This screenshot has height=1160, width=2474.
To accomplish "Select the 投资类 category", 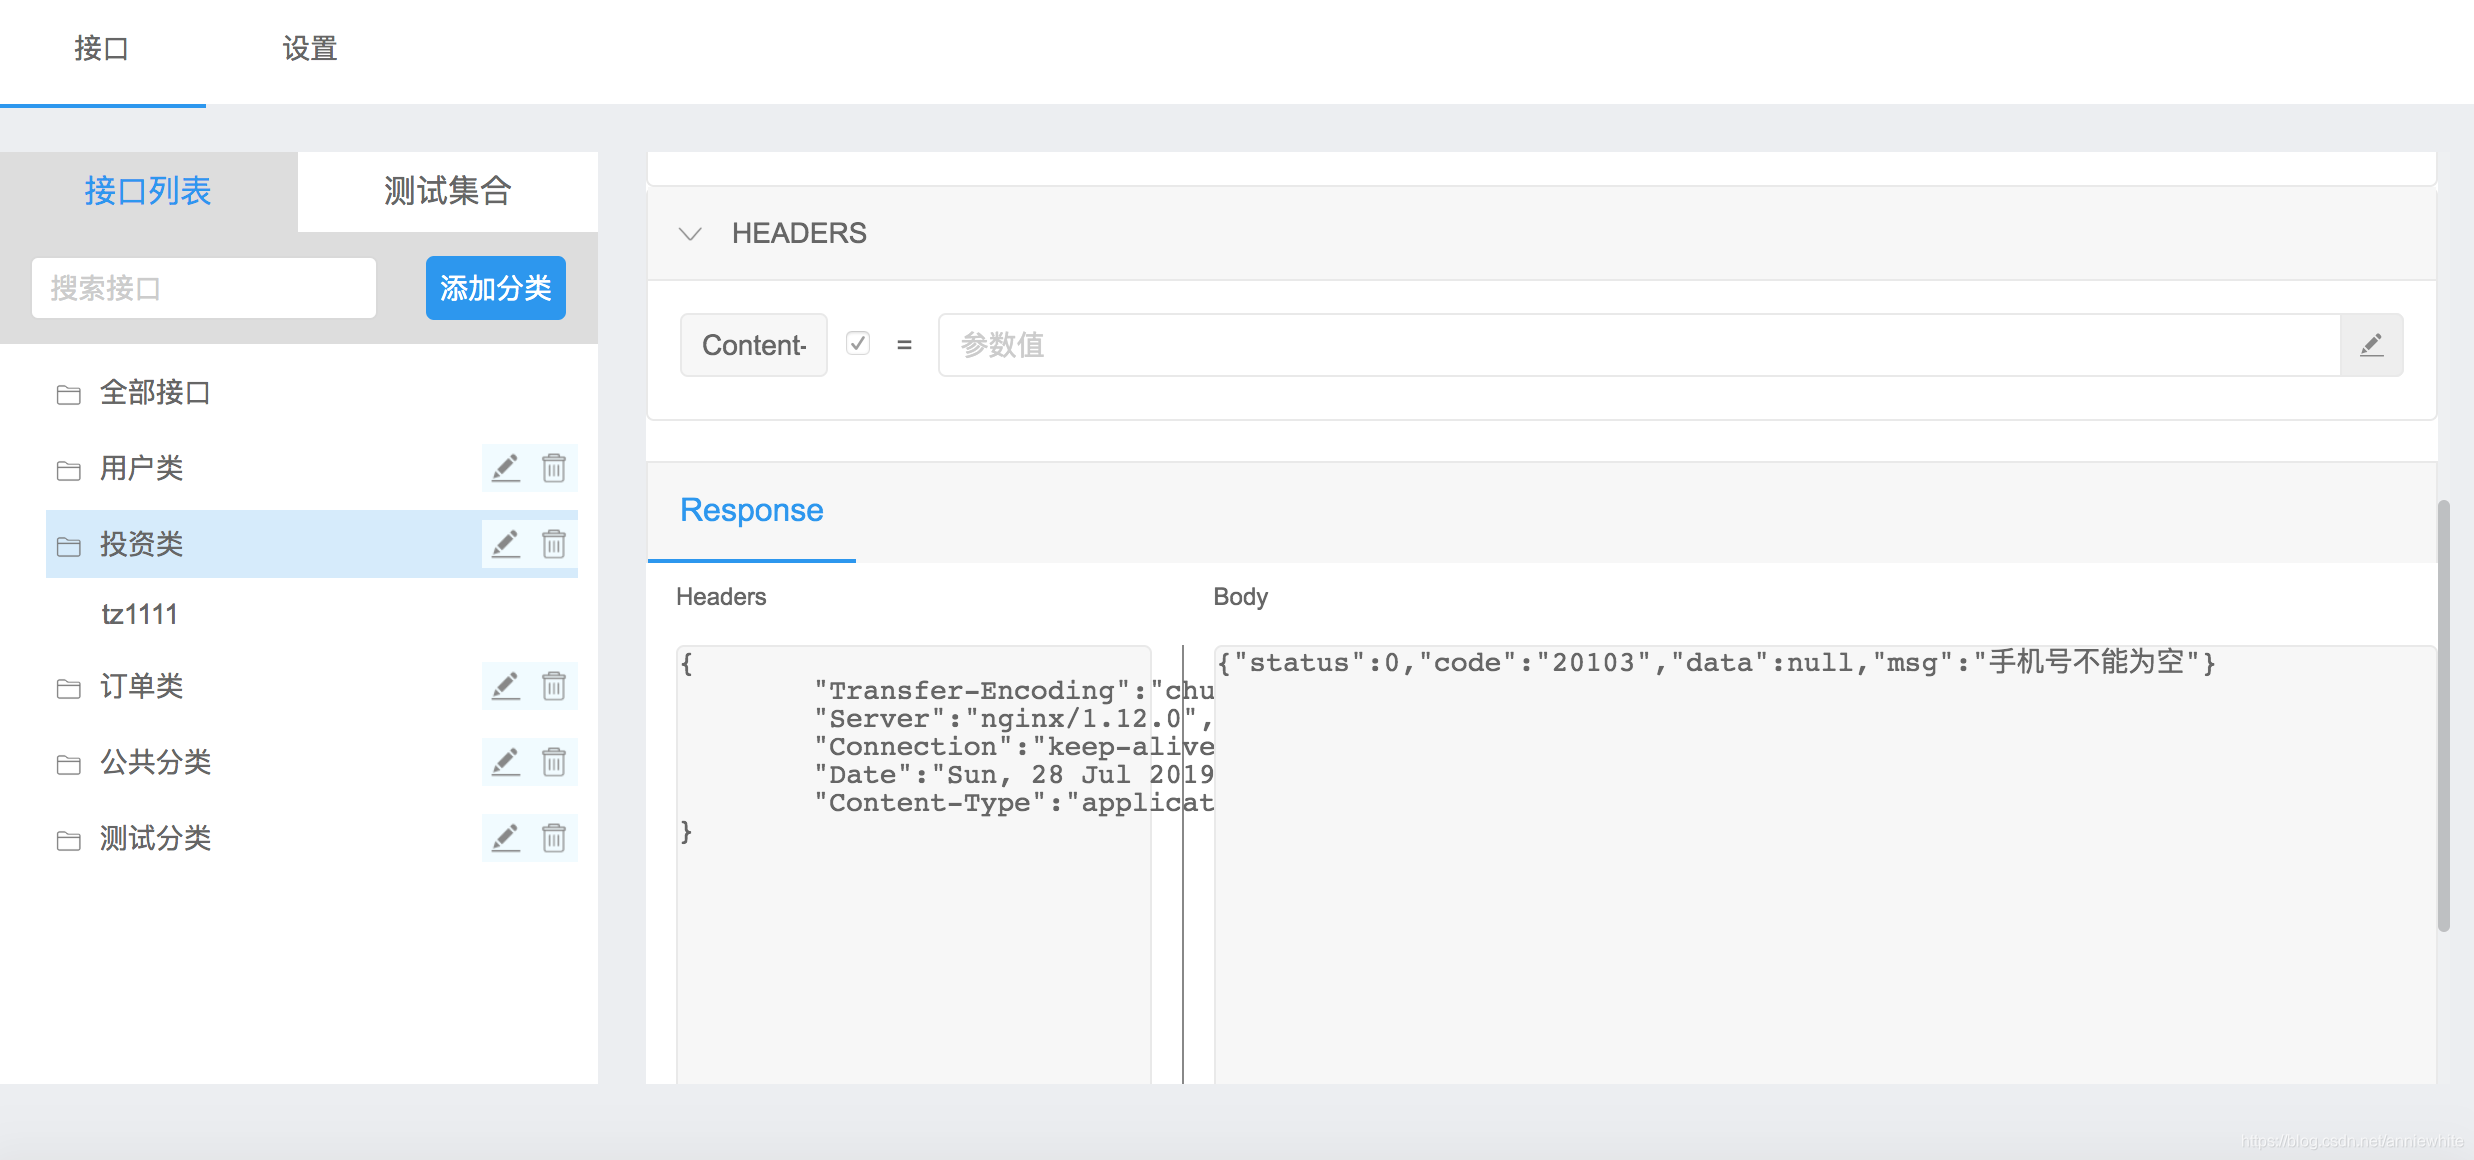I will (312, 544).
